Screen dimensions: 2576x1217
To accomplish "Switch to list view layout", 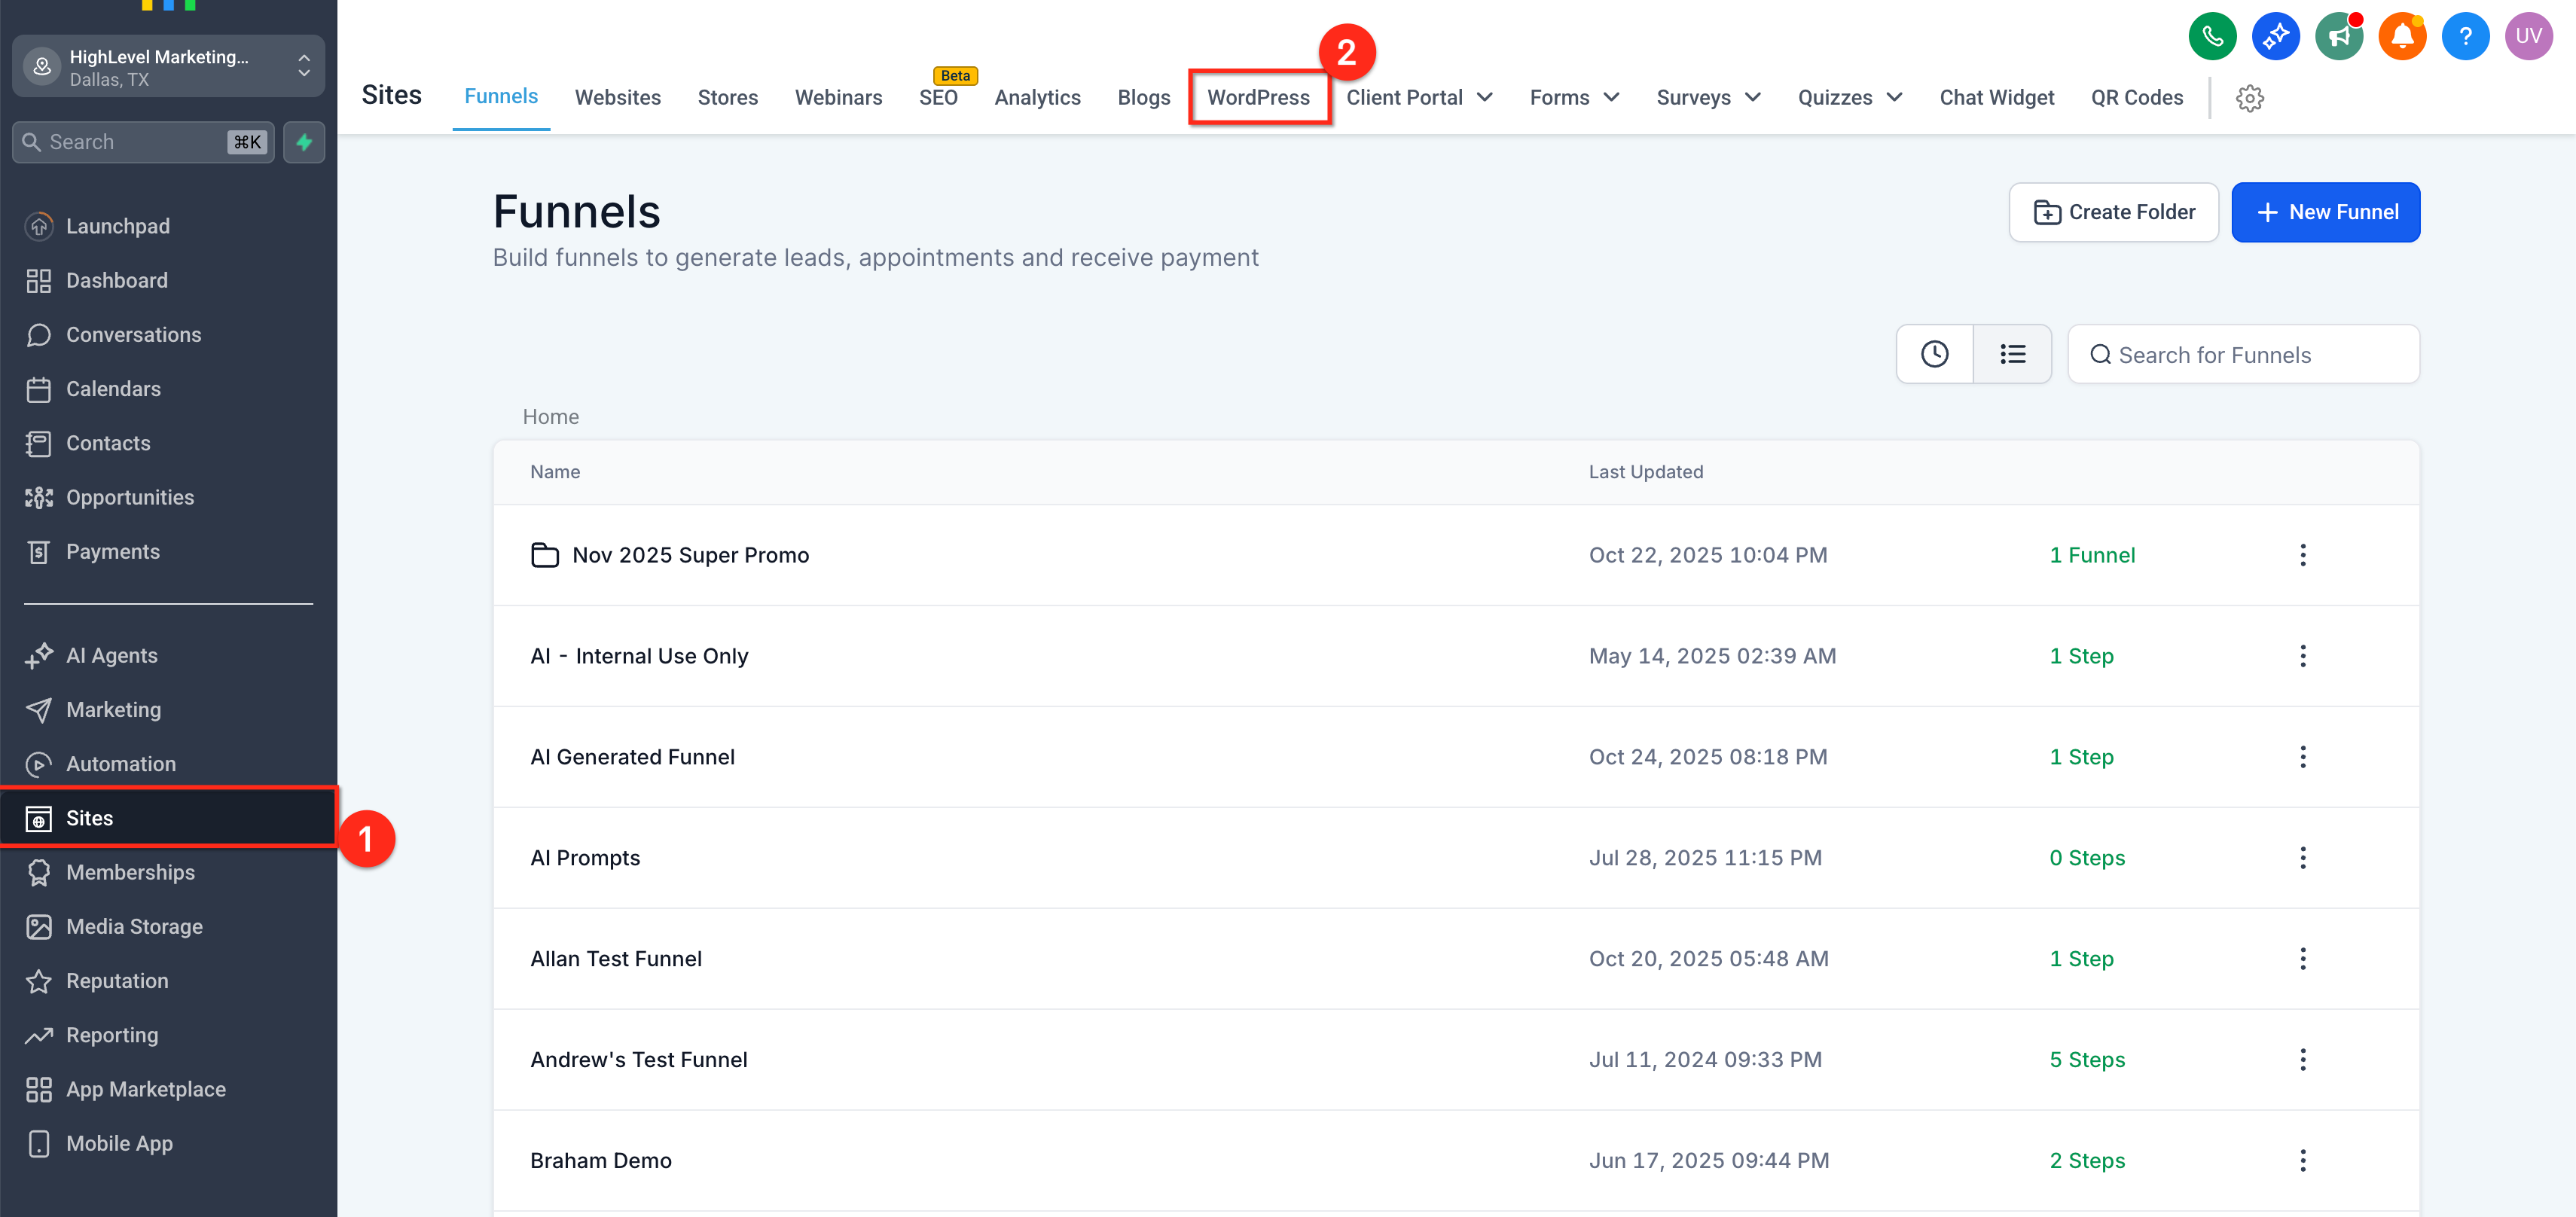I will pyautogui.click(x=2012, y=354).
